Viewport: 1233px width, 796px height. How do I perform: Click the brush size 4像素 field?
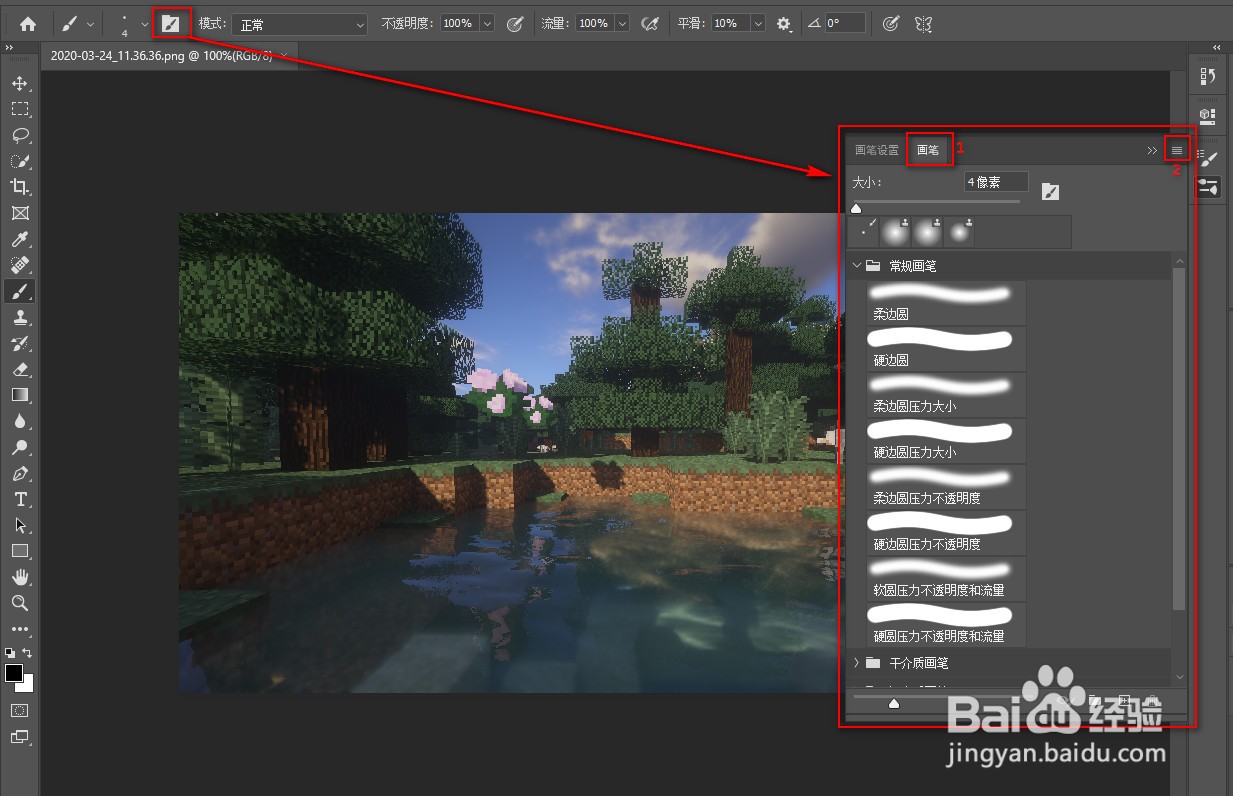(996, 182)
